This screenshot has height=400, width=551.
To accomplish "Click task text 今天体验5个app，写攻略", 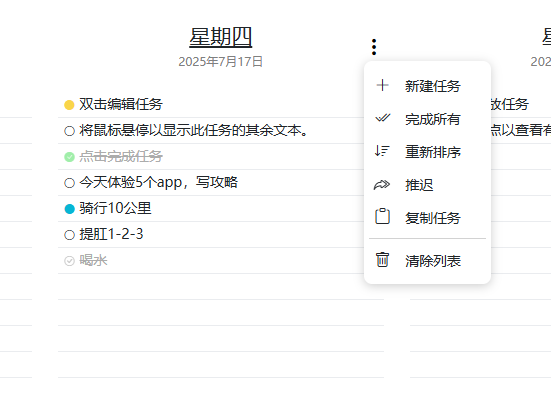I will [x=158, y=182].
